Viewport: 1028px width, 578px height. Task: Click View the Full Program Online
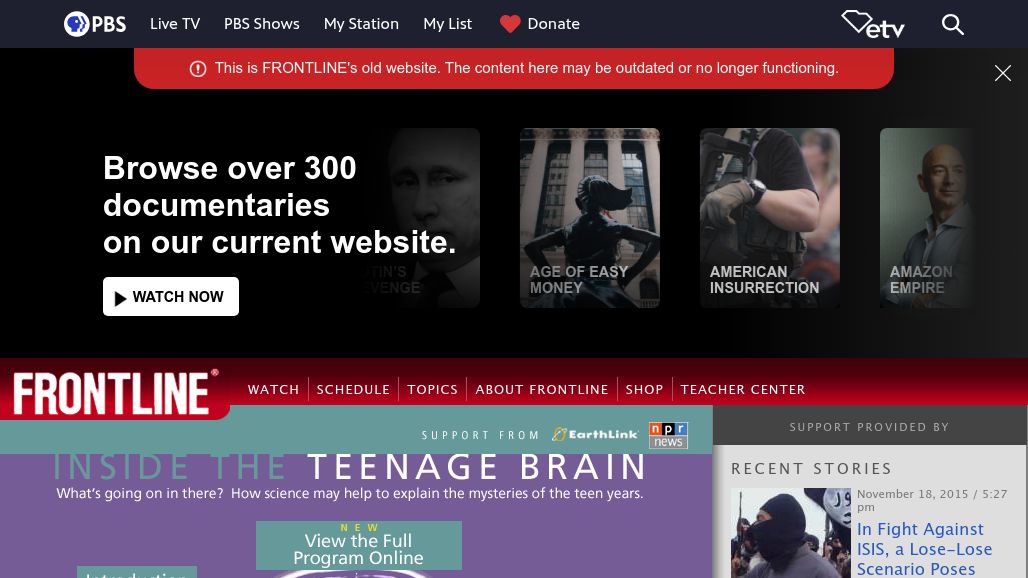click(x=359, y=545)
